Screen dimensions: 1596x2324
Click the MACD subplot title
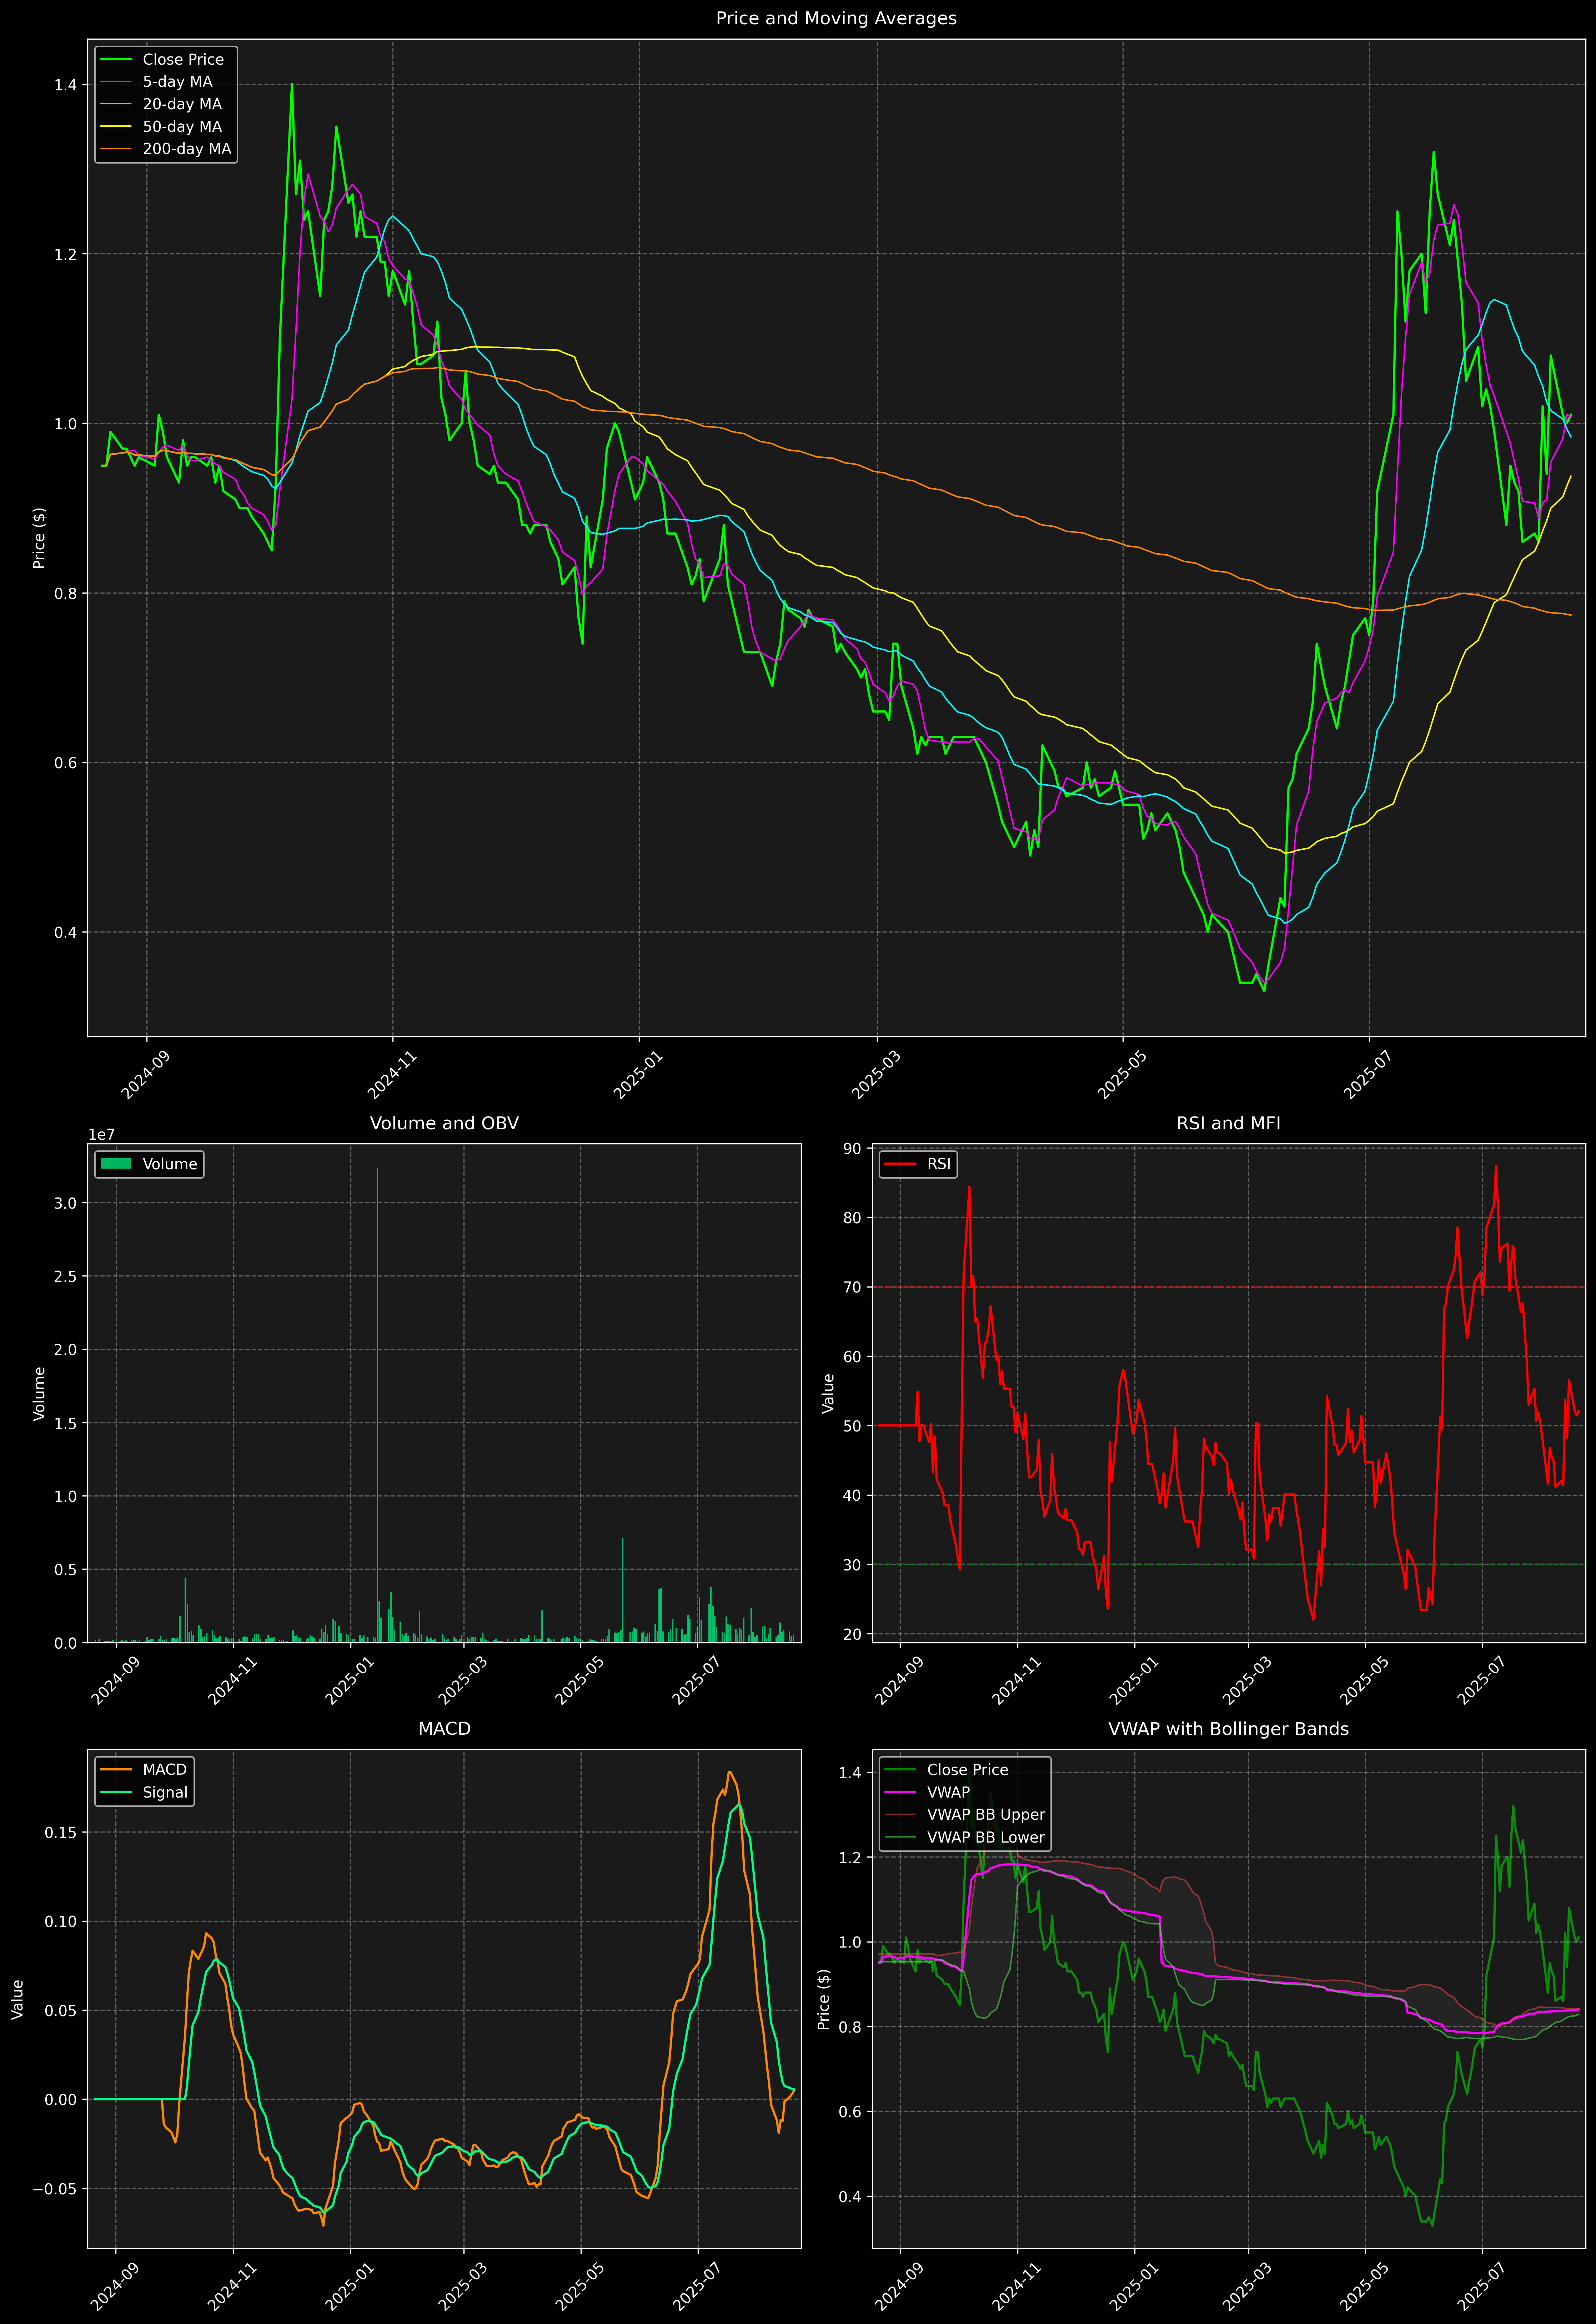[x=444, y=1729]
